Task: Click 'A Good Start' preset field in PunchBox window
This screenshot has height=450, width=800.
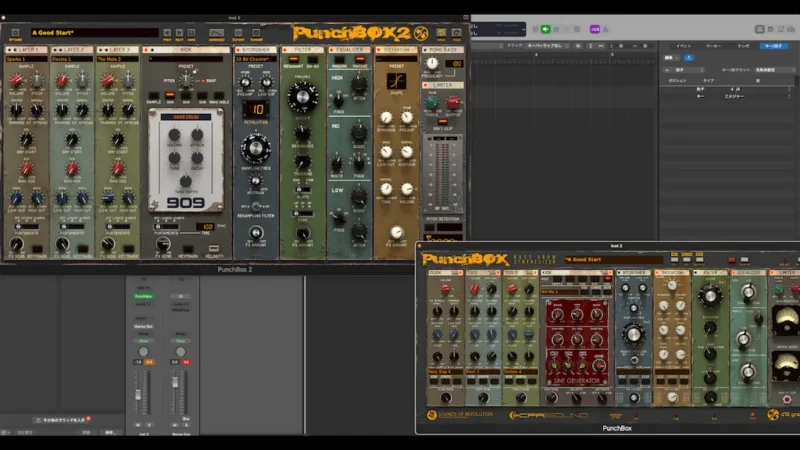Action: (614, 259)
